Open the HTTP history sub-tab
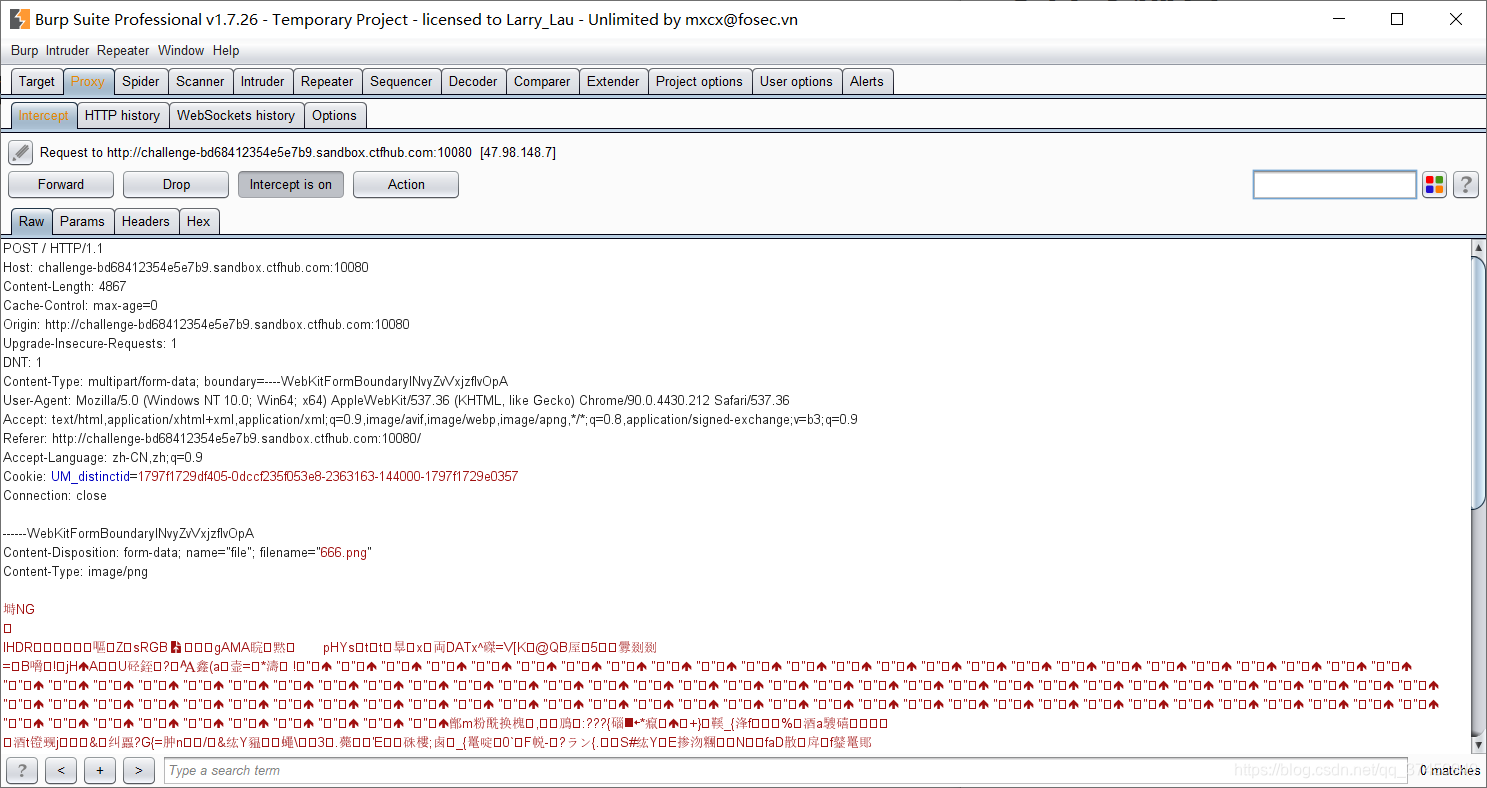Screen dimensions: 1487x788 (x=122, y=115)
